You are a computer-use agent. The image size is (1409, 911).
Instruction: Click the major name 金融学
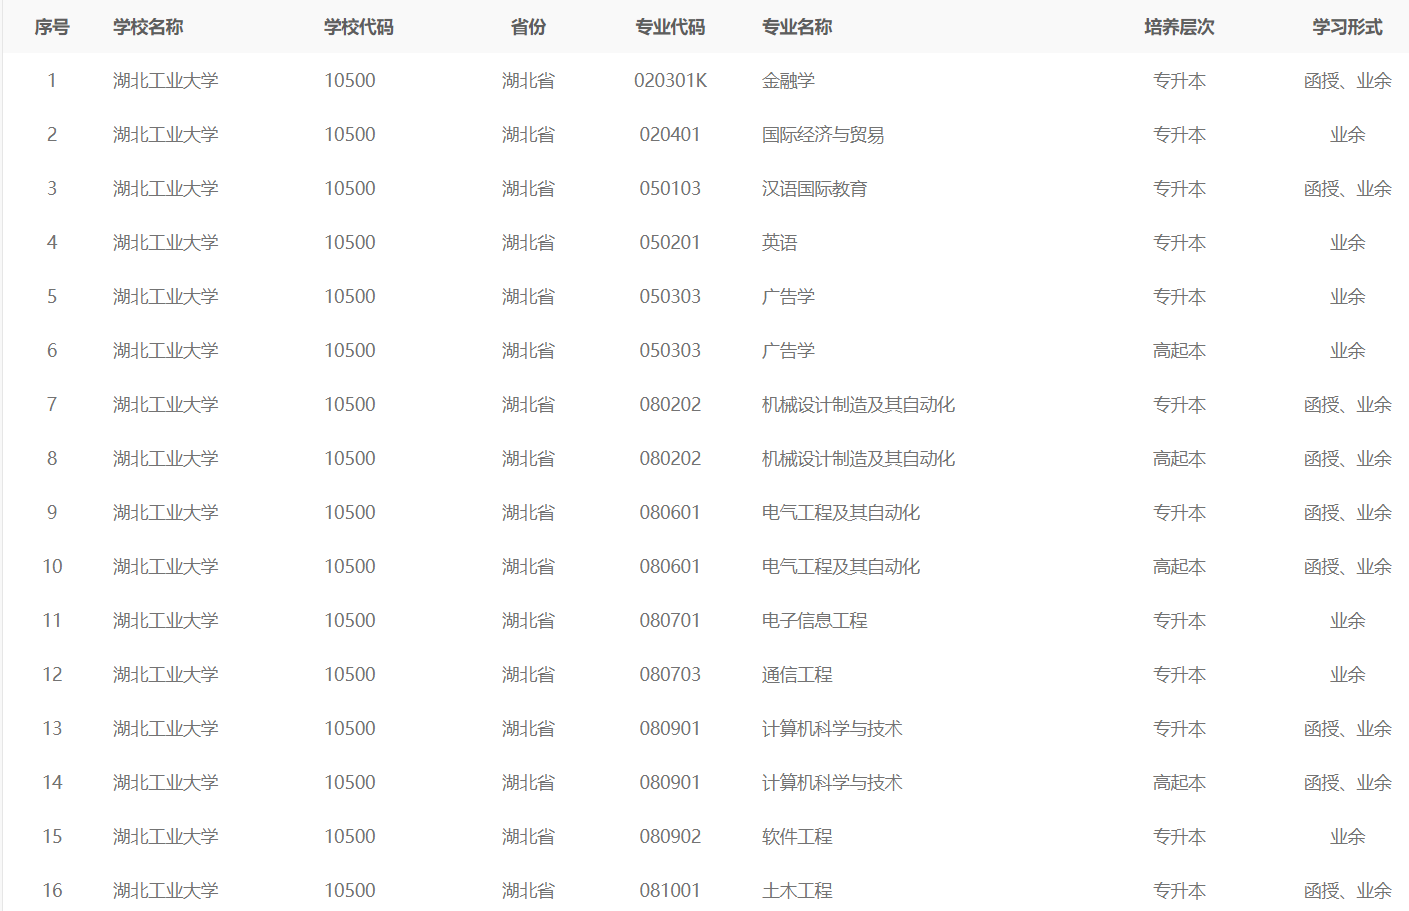pos(788,81)
